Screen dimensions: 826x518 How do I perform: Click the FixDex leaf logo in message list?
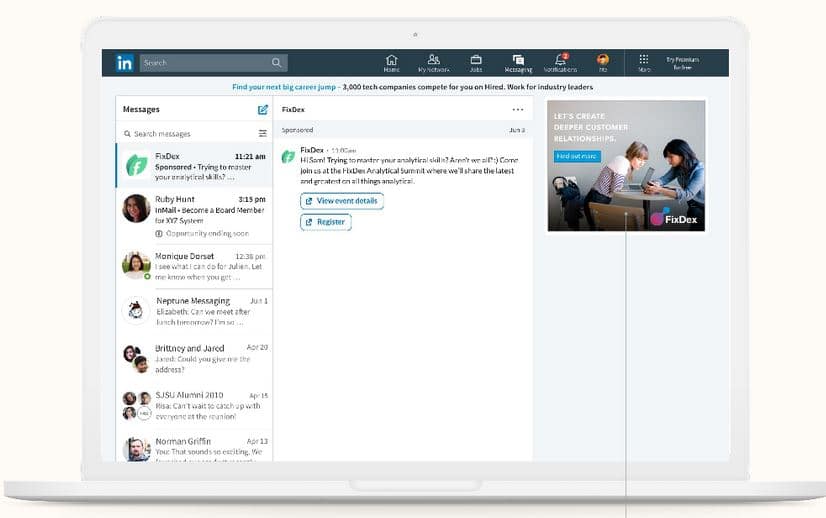pyautogui.click(x=136, y=165)
